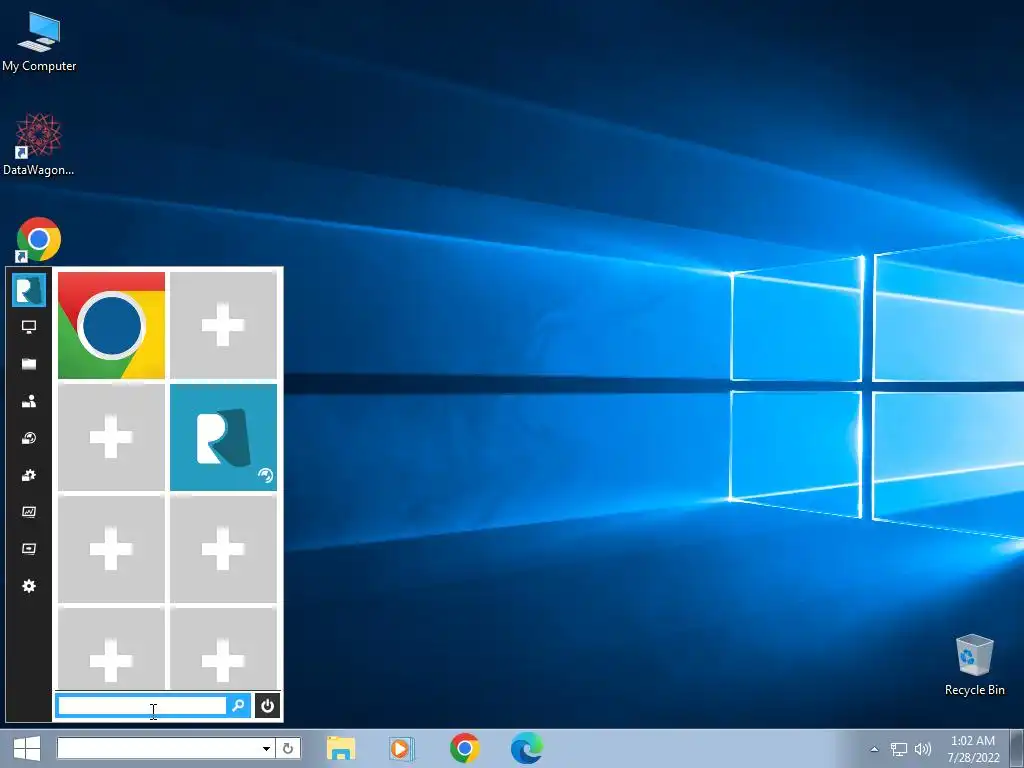
Task: Open the performance graph monitor sidebar icon
Action: (29, 512)
